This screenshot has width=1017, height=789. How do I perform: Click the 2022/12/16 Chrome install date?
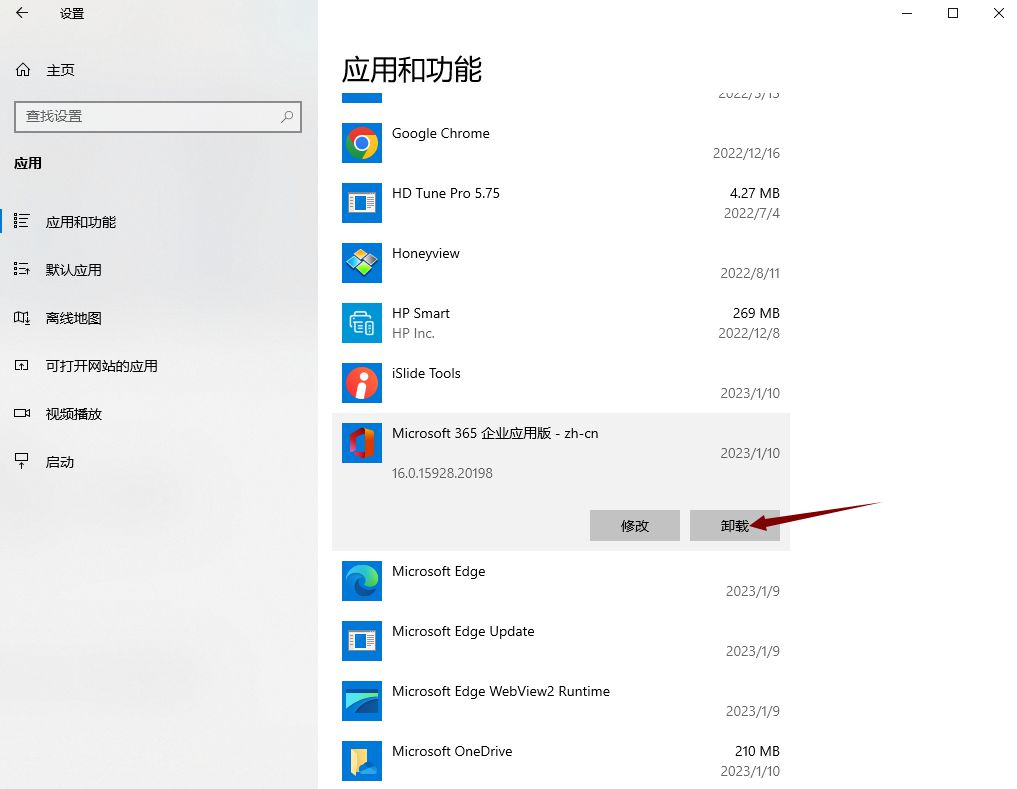[746, 153]
